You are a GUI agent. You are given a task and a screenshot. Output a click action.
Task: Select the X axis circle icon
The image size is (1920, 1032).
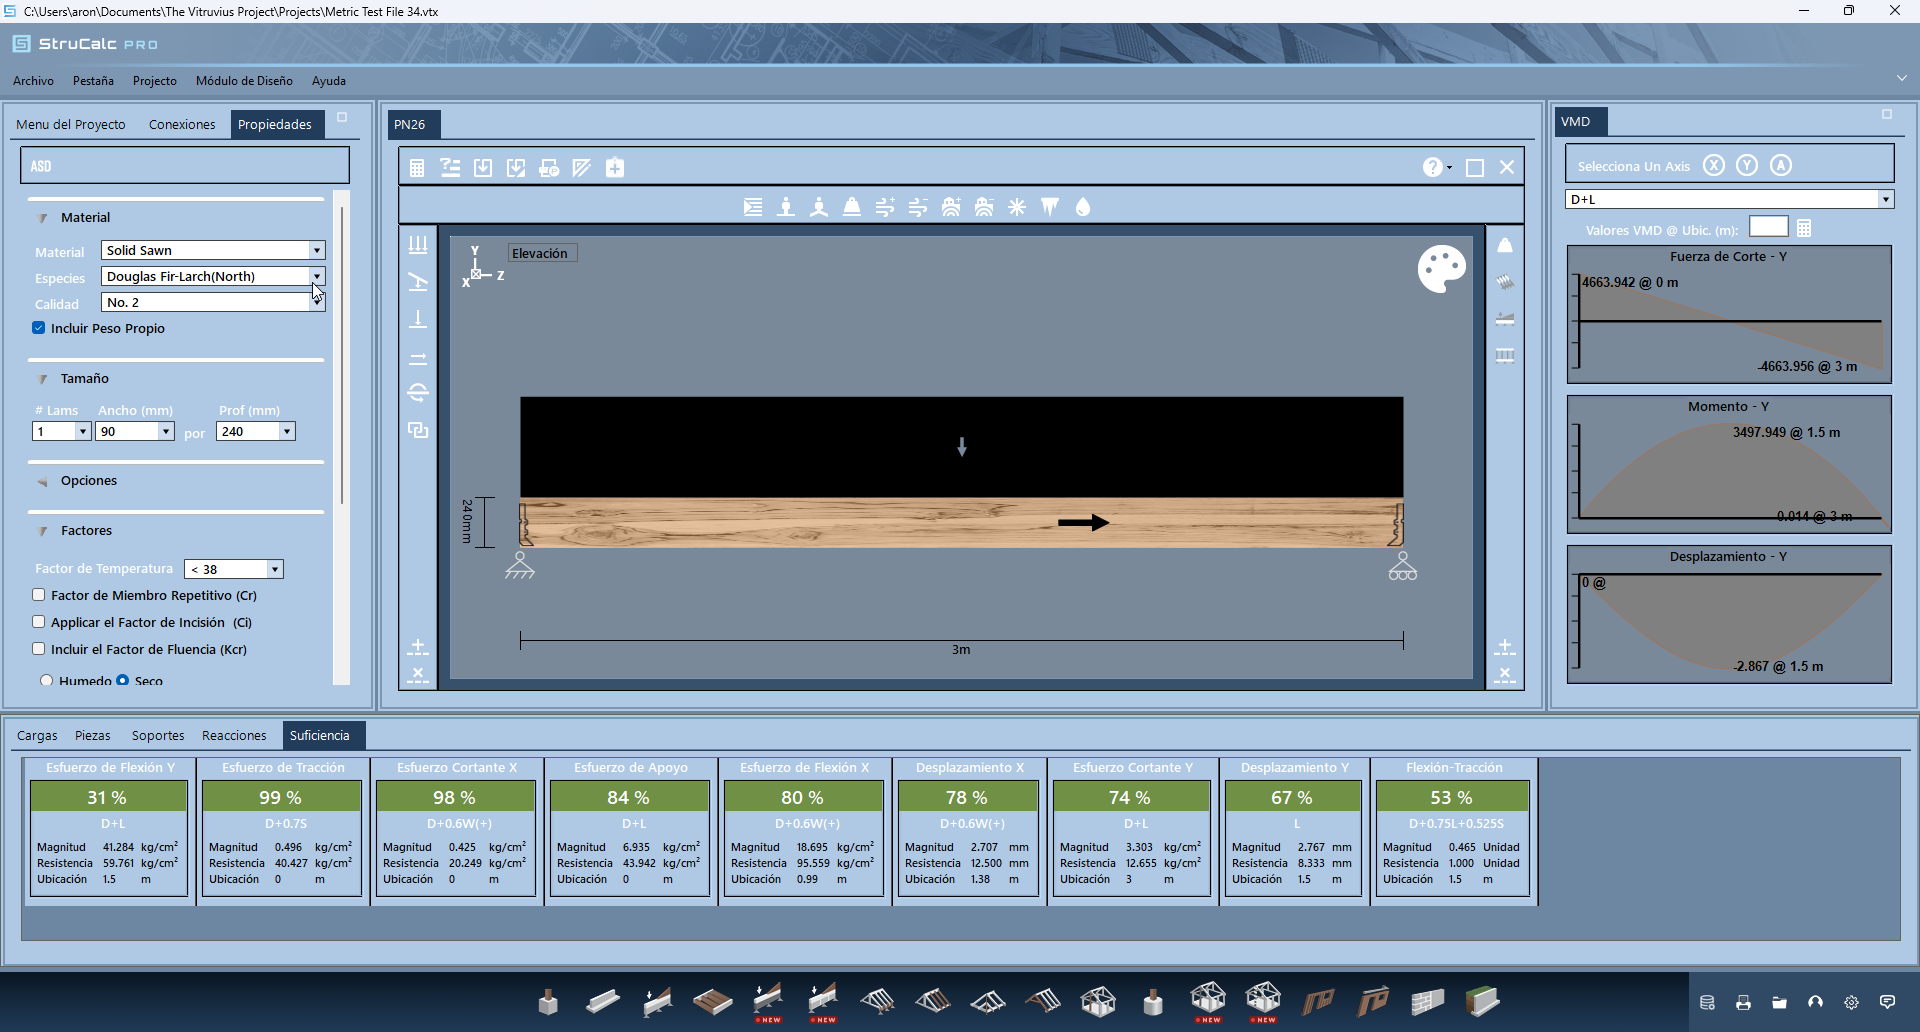tap(1714, 166)
